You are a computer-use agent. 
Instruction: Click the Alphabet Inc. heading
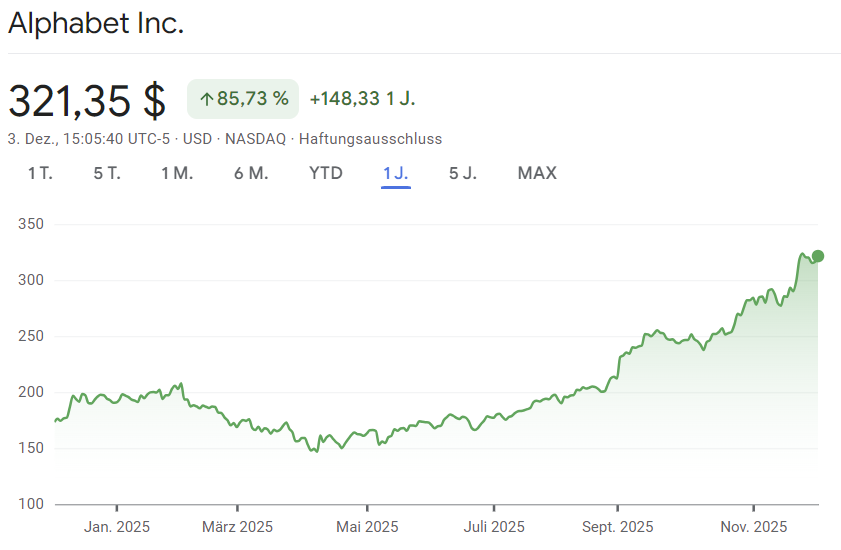click(x=96, y=24)
